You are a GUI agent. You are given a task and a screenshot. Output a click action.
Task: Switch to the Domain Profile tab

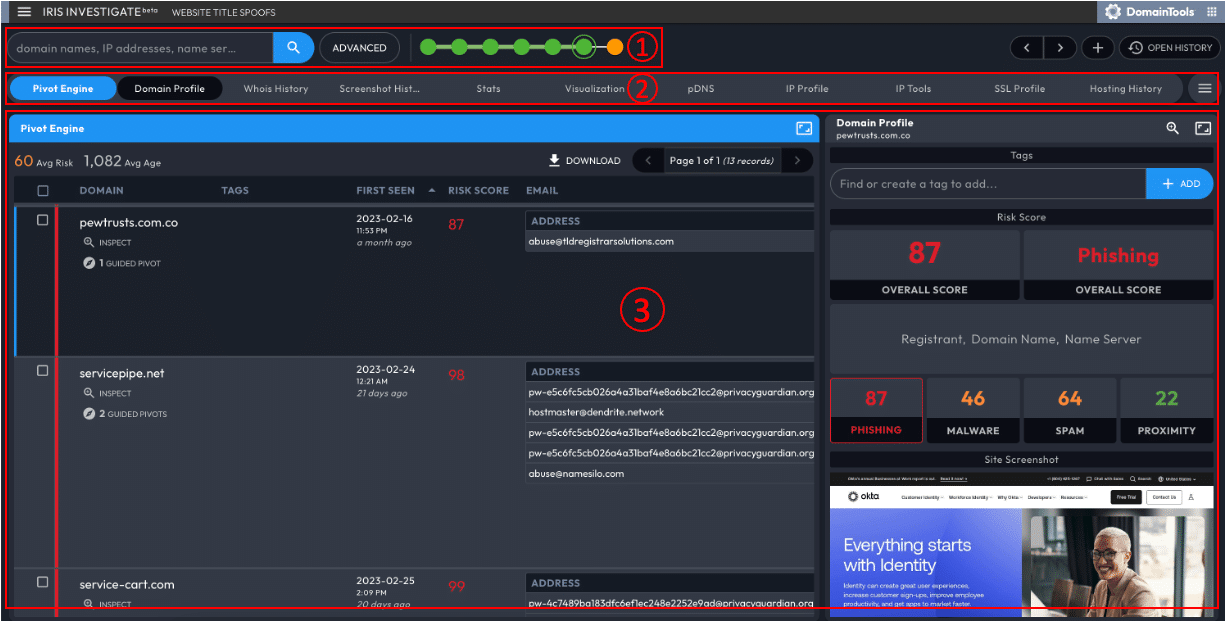click(170, 88)
